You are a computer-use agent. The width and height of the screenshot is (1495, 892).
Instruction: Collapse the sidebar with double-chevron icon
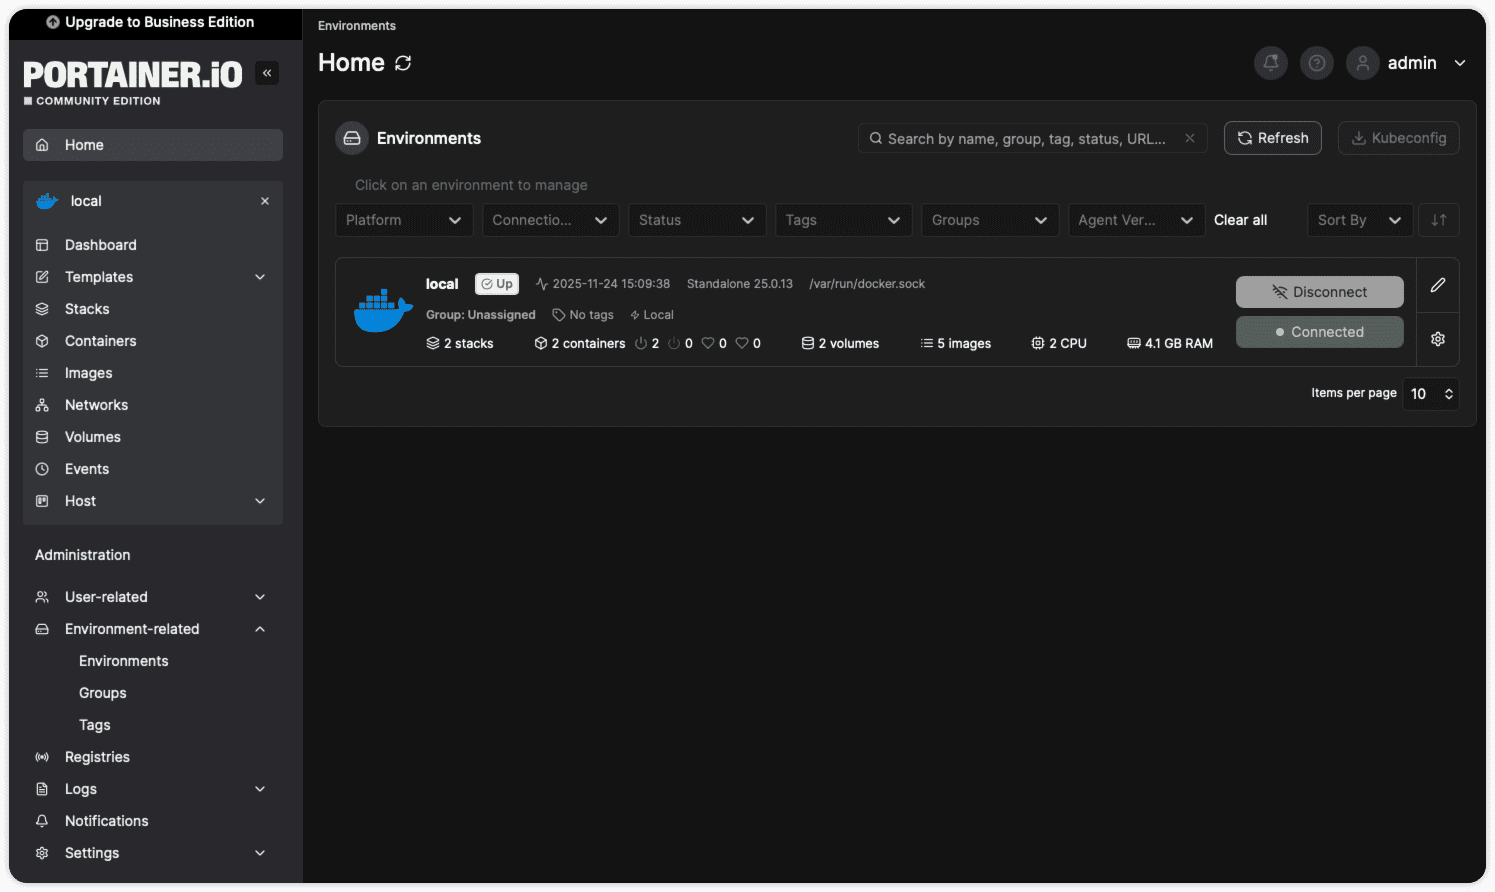pyautogui.click(x=267, y=73)
